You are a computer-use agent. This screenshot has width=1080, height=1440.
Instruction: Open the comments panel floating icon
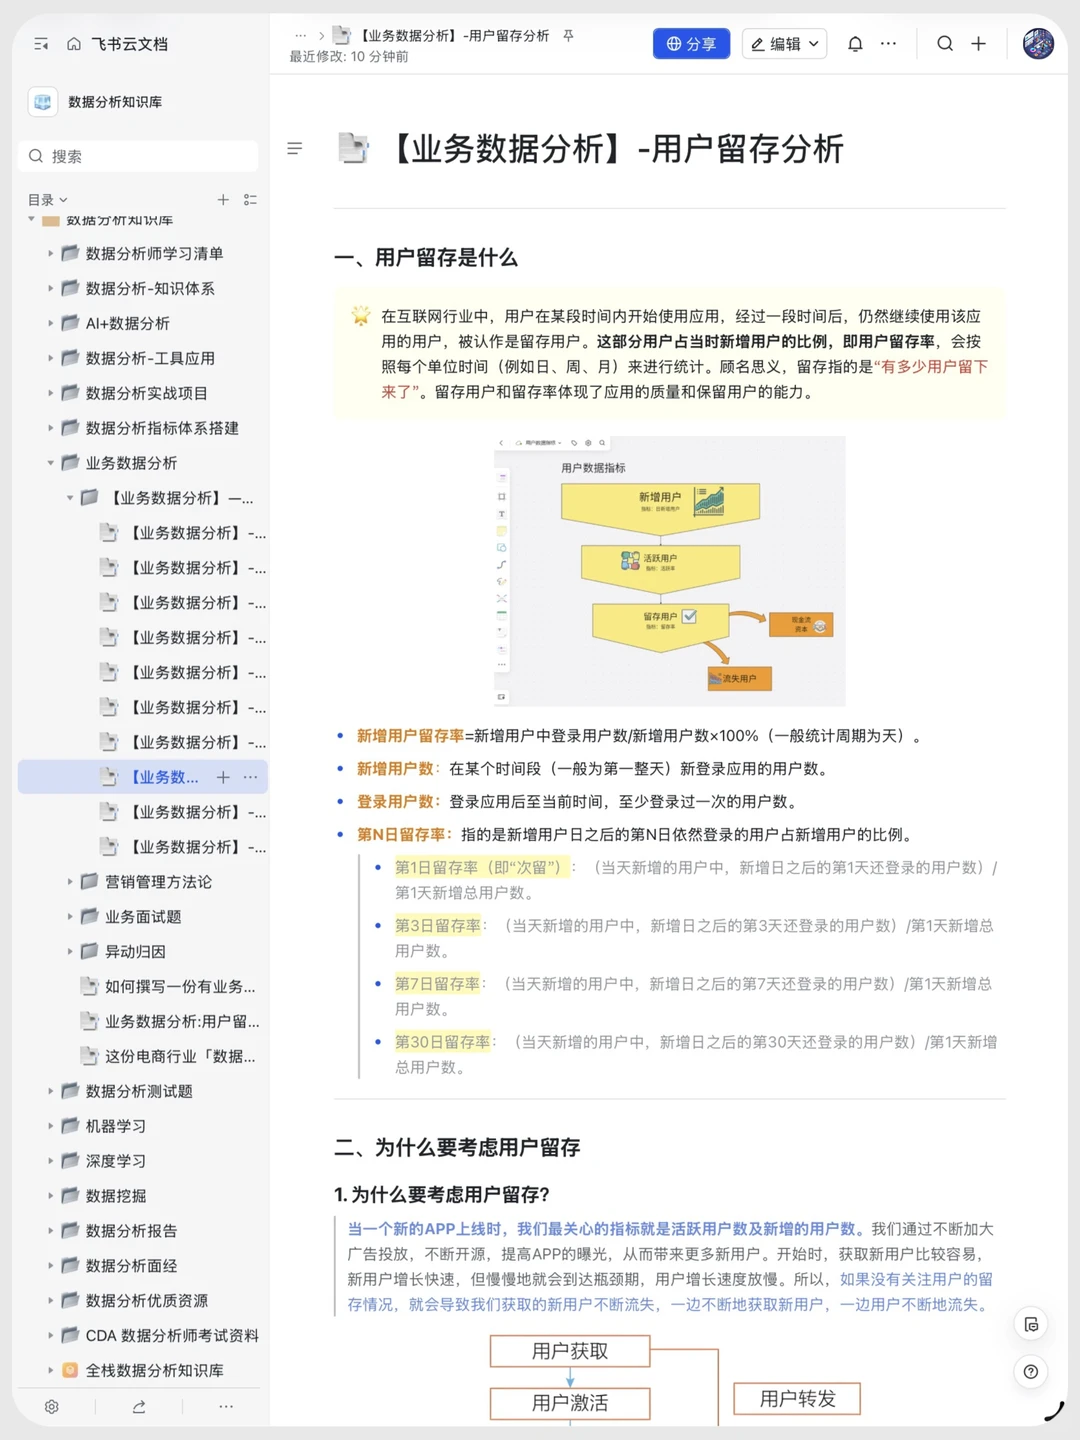pyautogui.click(x=1031, y=1325)
